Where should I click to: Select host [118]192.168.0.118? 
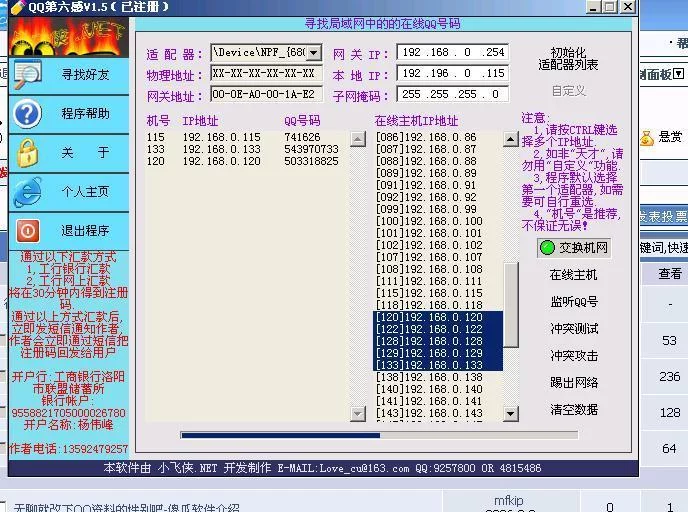coord(438,305)
